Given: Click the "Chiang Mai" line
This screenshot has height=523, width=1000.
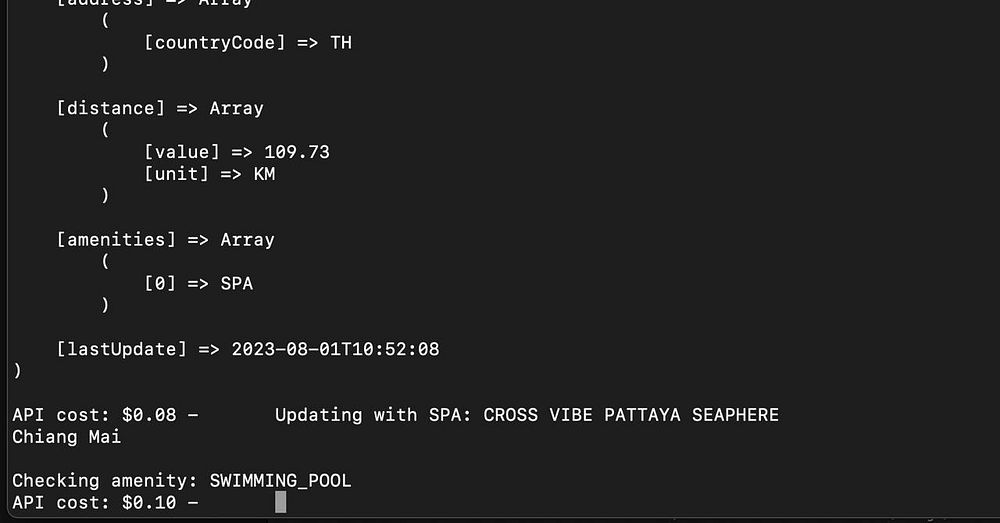Looking at the screenshot, I should (x=67, y=437).
